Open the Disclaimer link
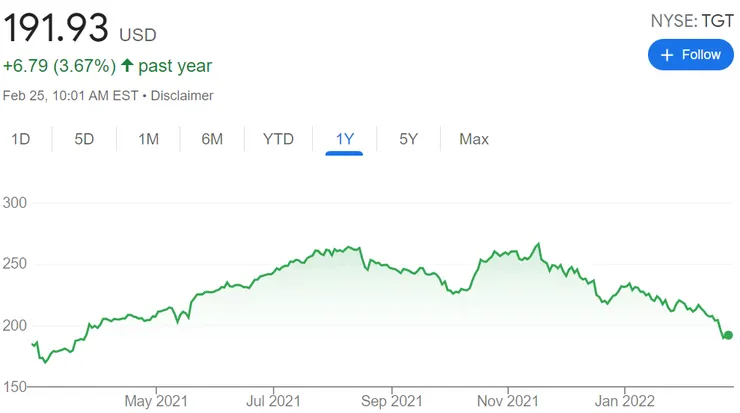The width and height of the screenshot is (740, 413). (x=183, y=96)
